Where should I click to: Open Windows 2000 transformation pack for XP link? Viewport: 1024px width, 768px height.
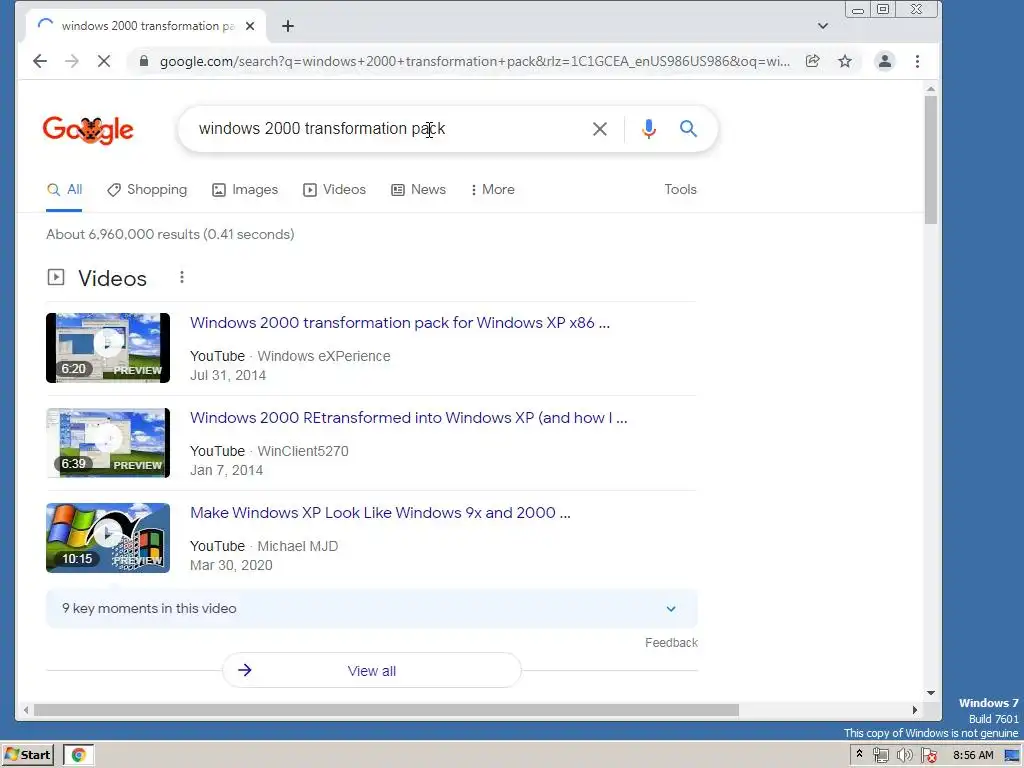click(x=400, y=323)
